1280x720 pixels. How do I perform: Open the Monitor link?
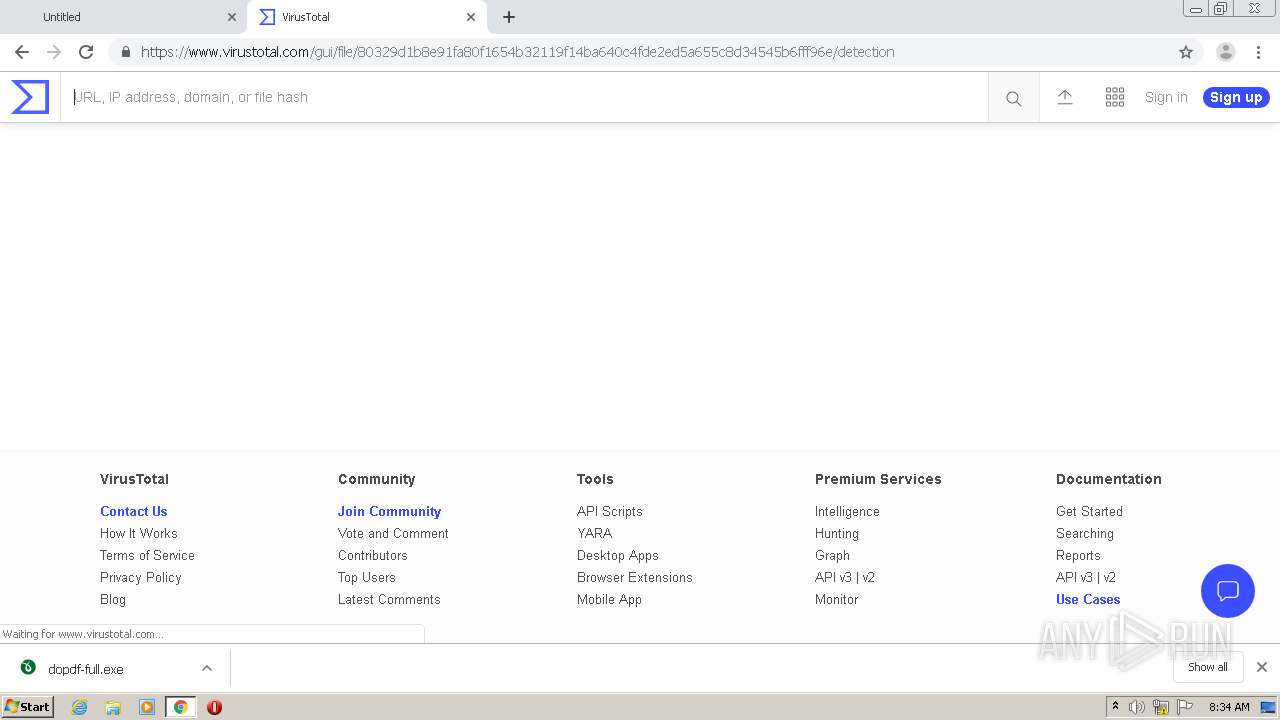[837, 599]
